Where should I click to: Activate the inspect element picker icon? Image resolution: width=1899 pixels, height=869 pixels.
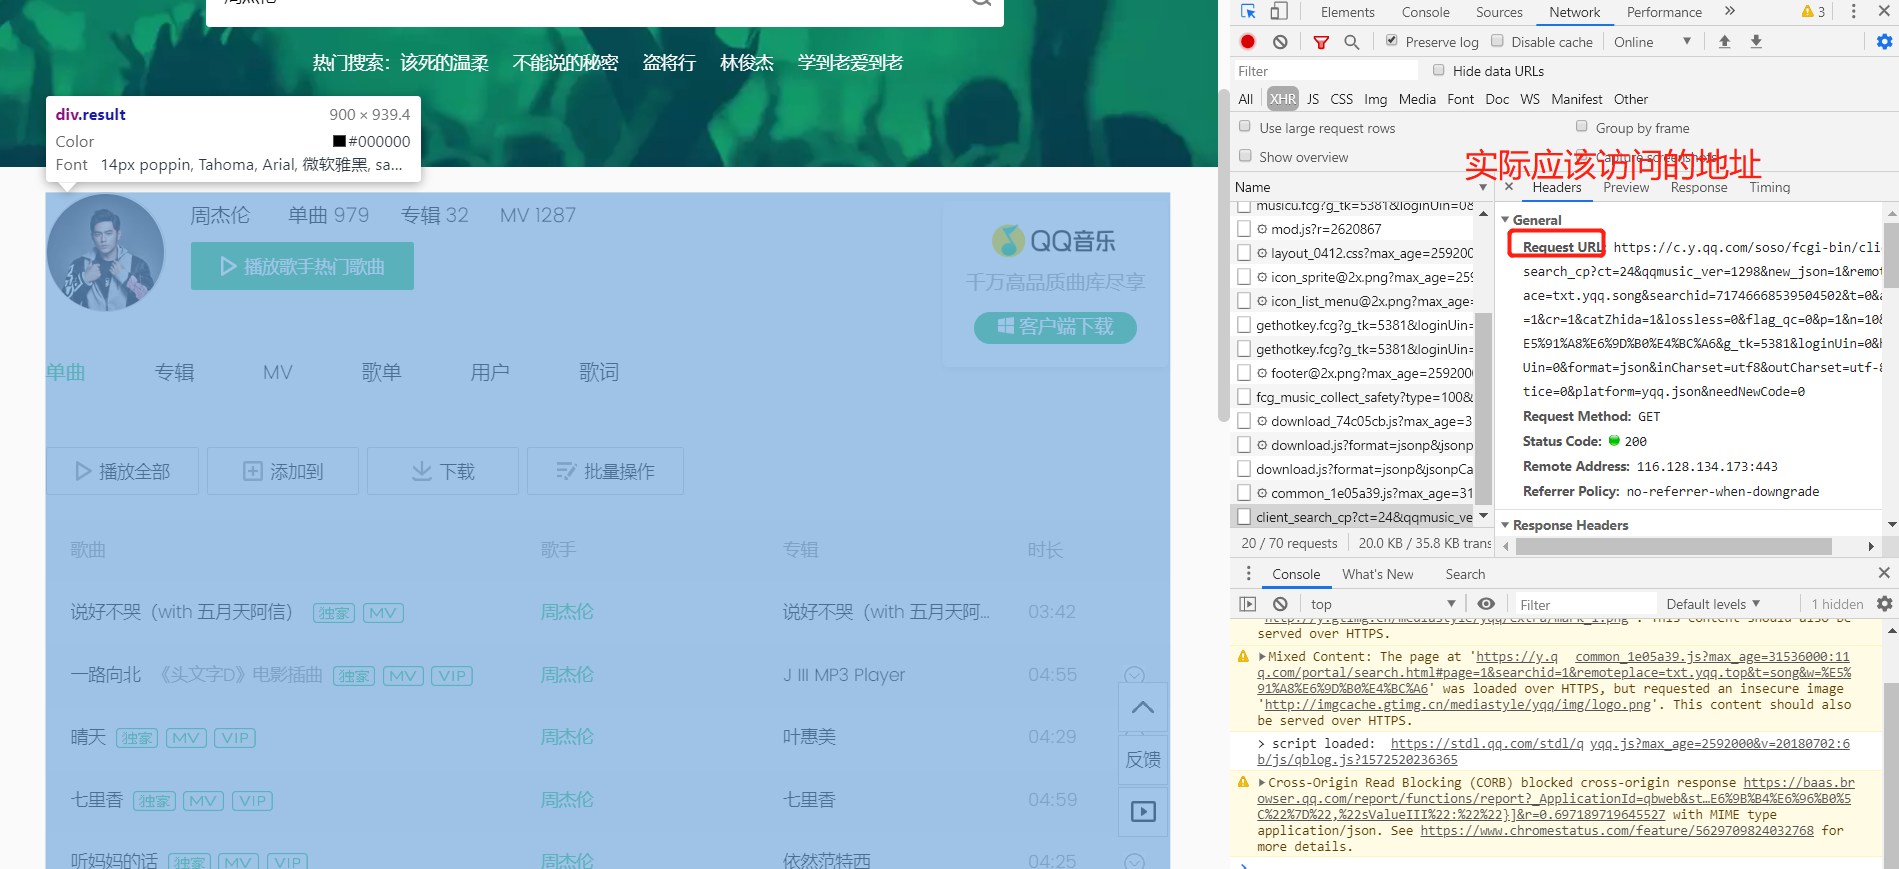tap(1248, 12)
